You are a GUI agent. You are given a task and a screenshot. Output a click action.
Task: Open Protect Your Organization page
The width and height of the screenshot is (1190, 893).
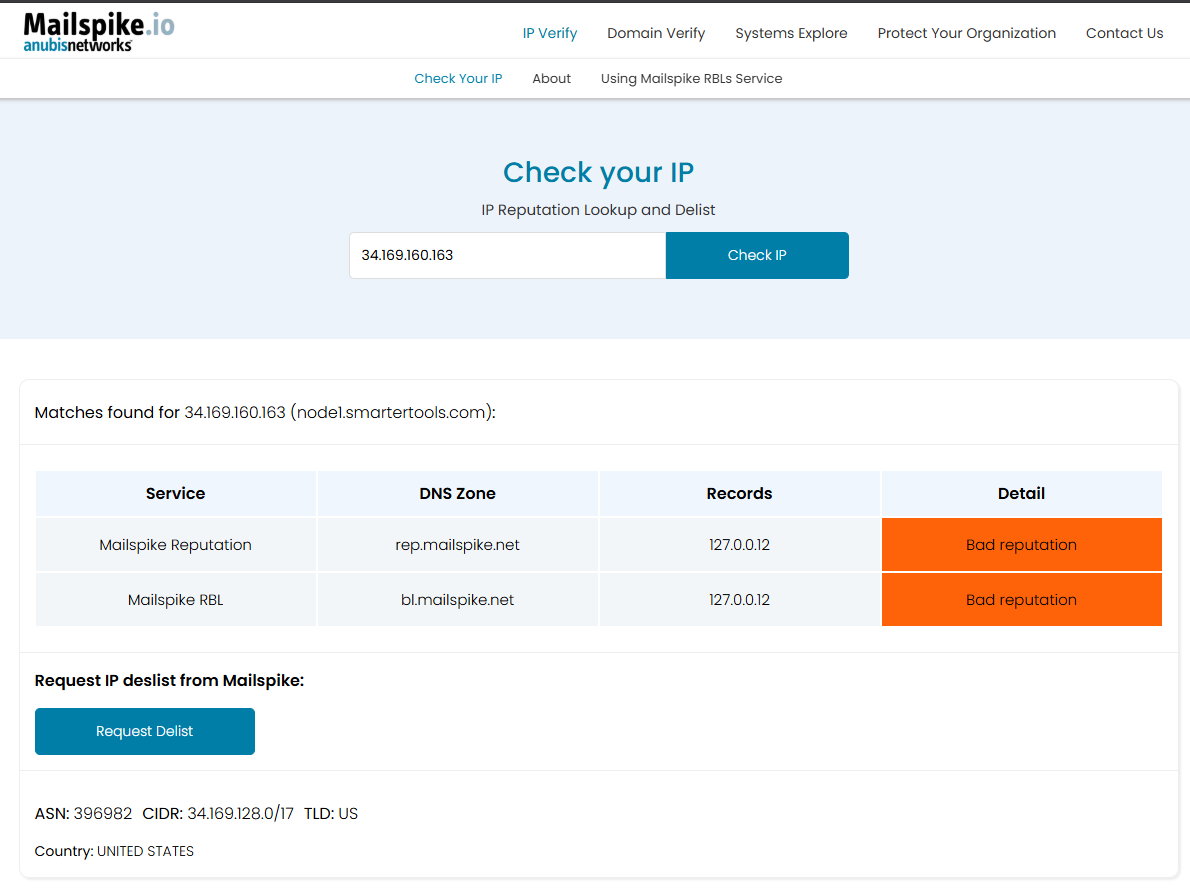pos(966,33)
